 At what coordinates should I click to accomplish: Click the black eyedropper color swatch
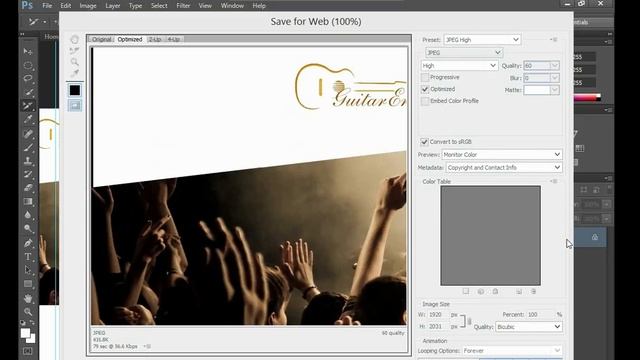pos(75,90)
